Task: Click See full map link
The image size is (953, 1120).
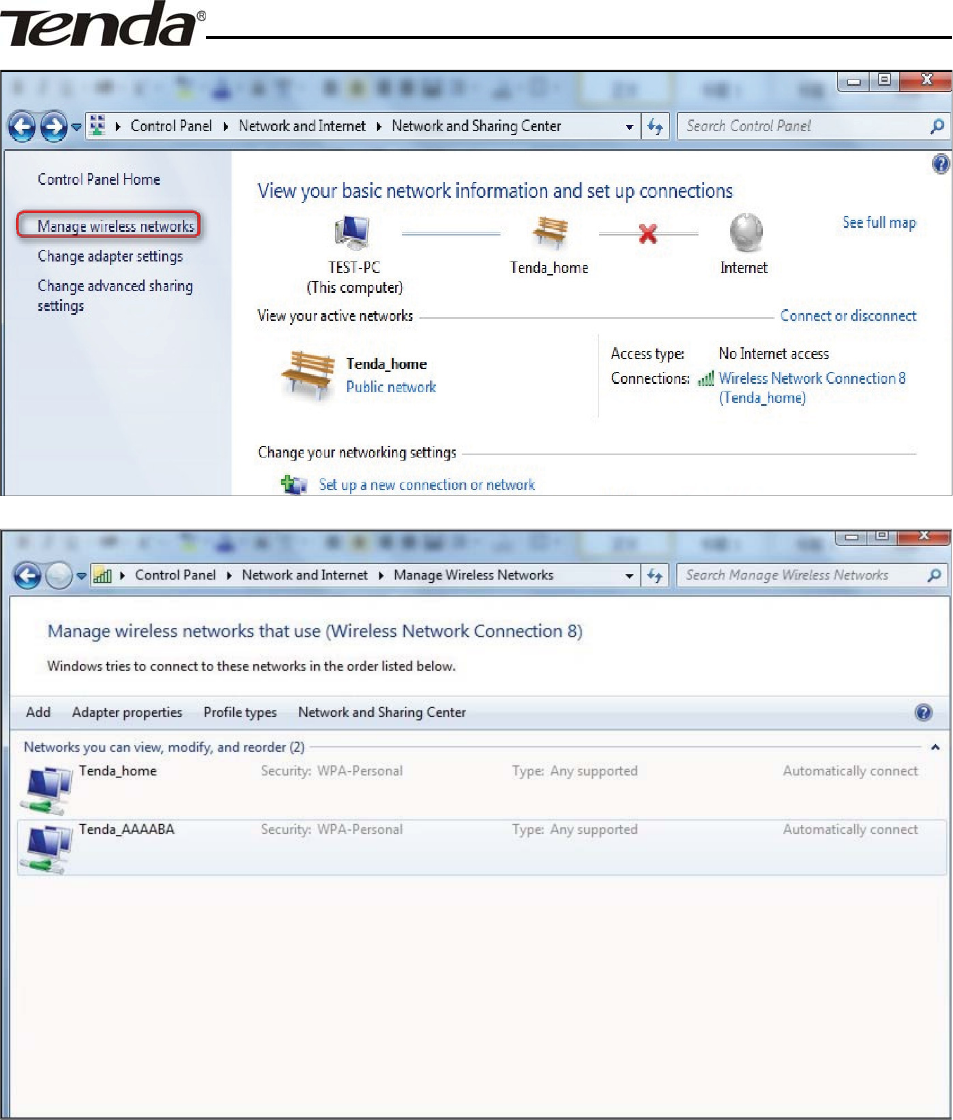Action: point(879,223)
